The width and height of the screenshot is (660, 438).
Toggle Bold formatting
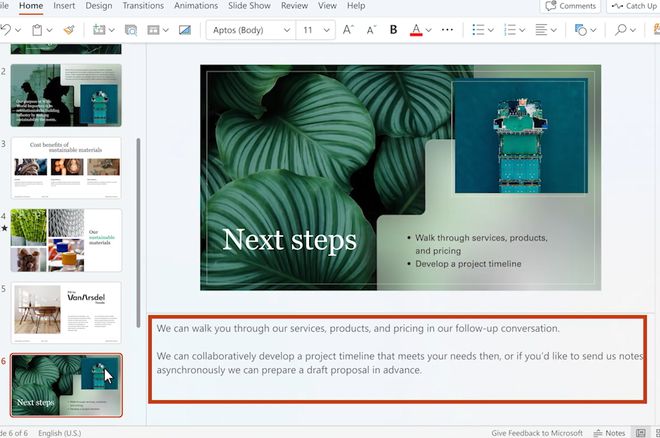(393, 30)
